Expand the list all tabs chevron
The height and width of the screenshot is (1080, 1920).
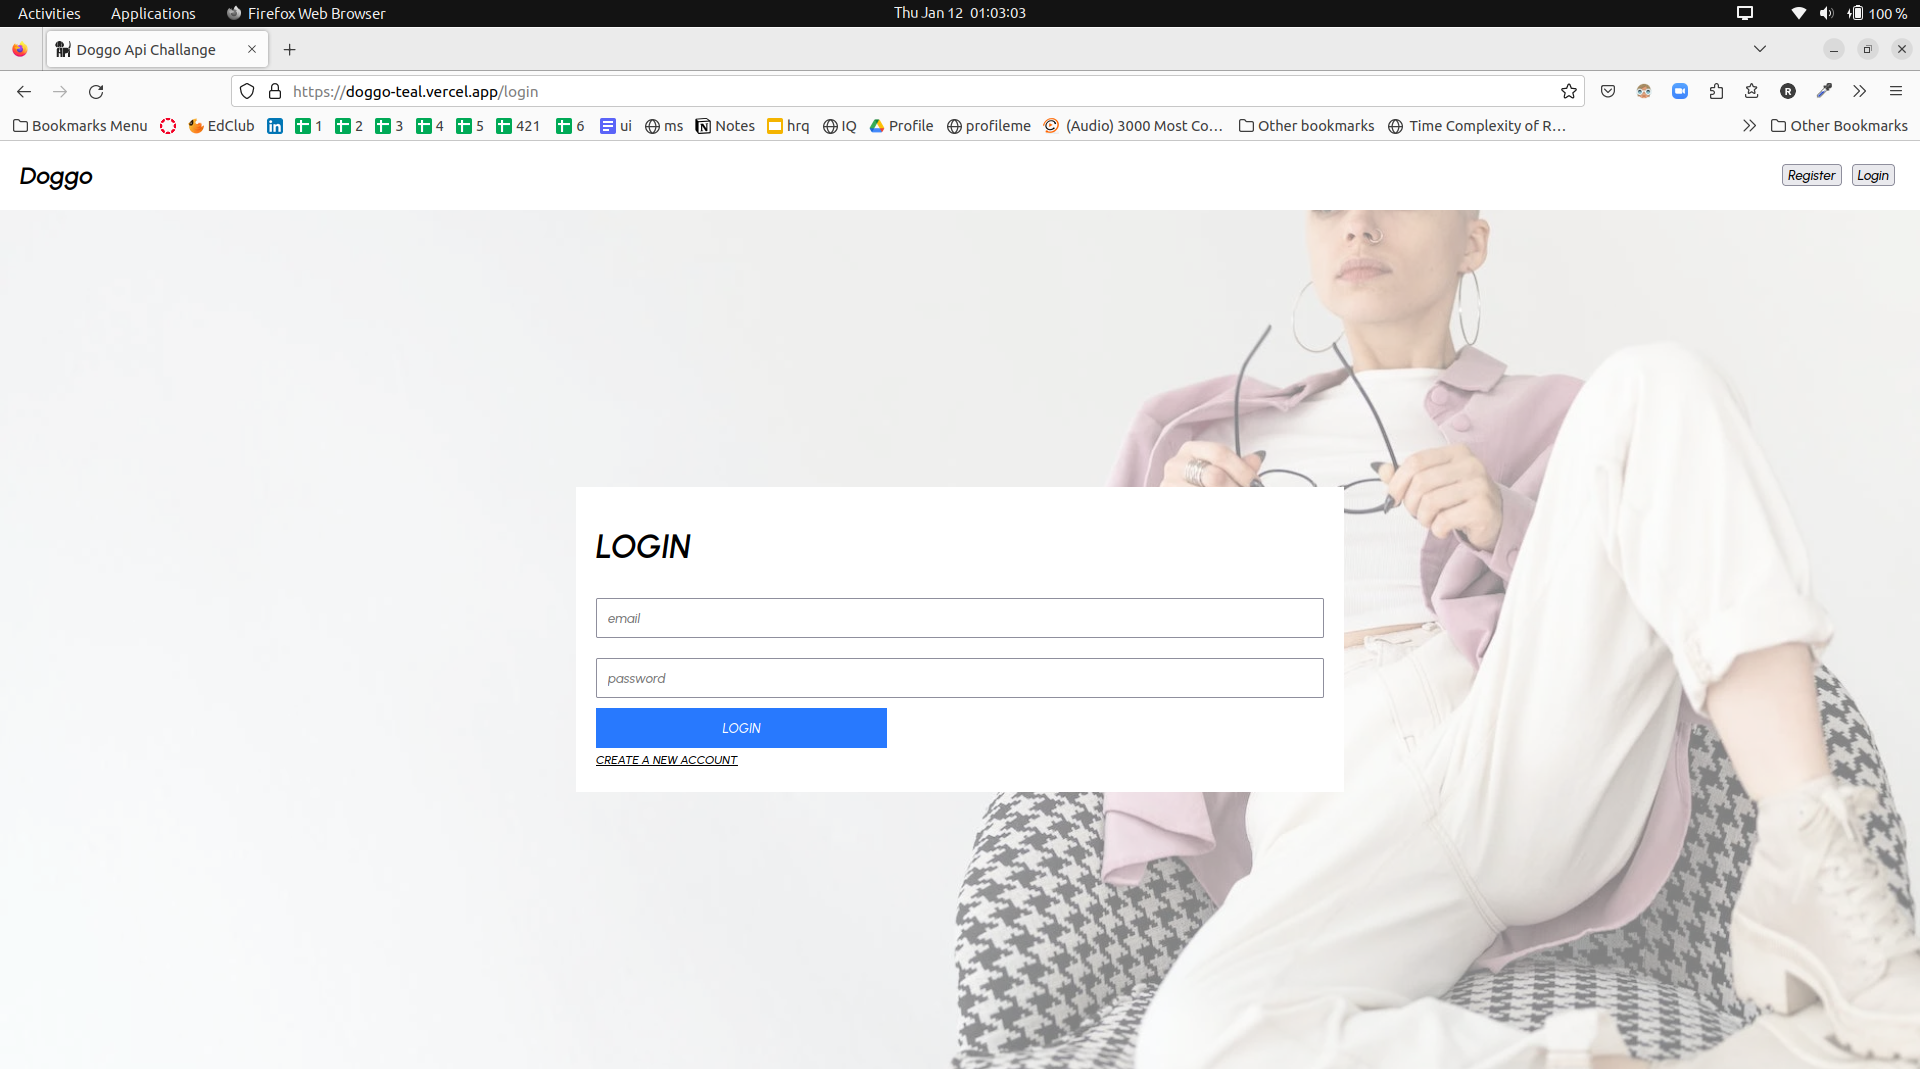point(1760,49)
